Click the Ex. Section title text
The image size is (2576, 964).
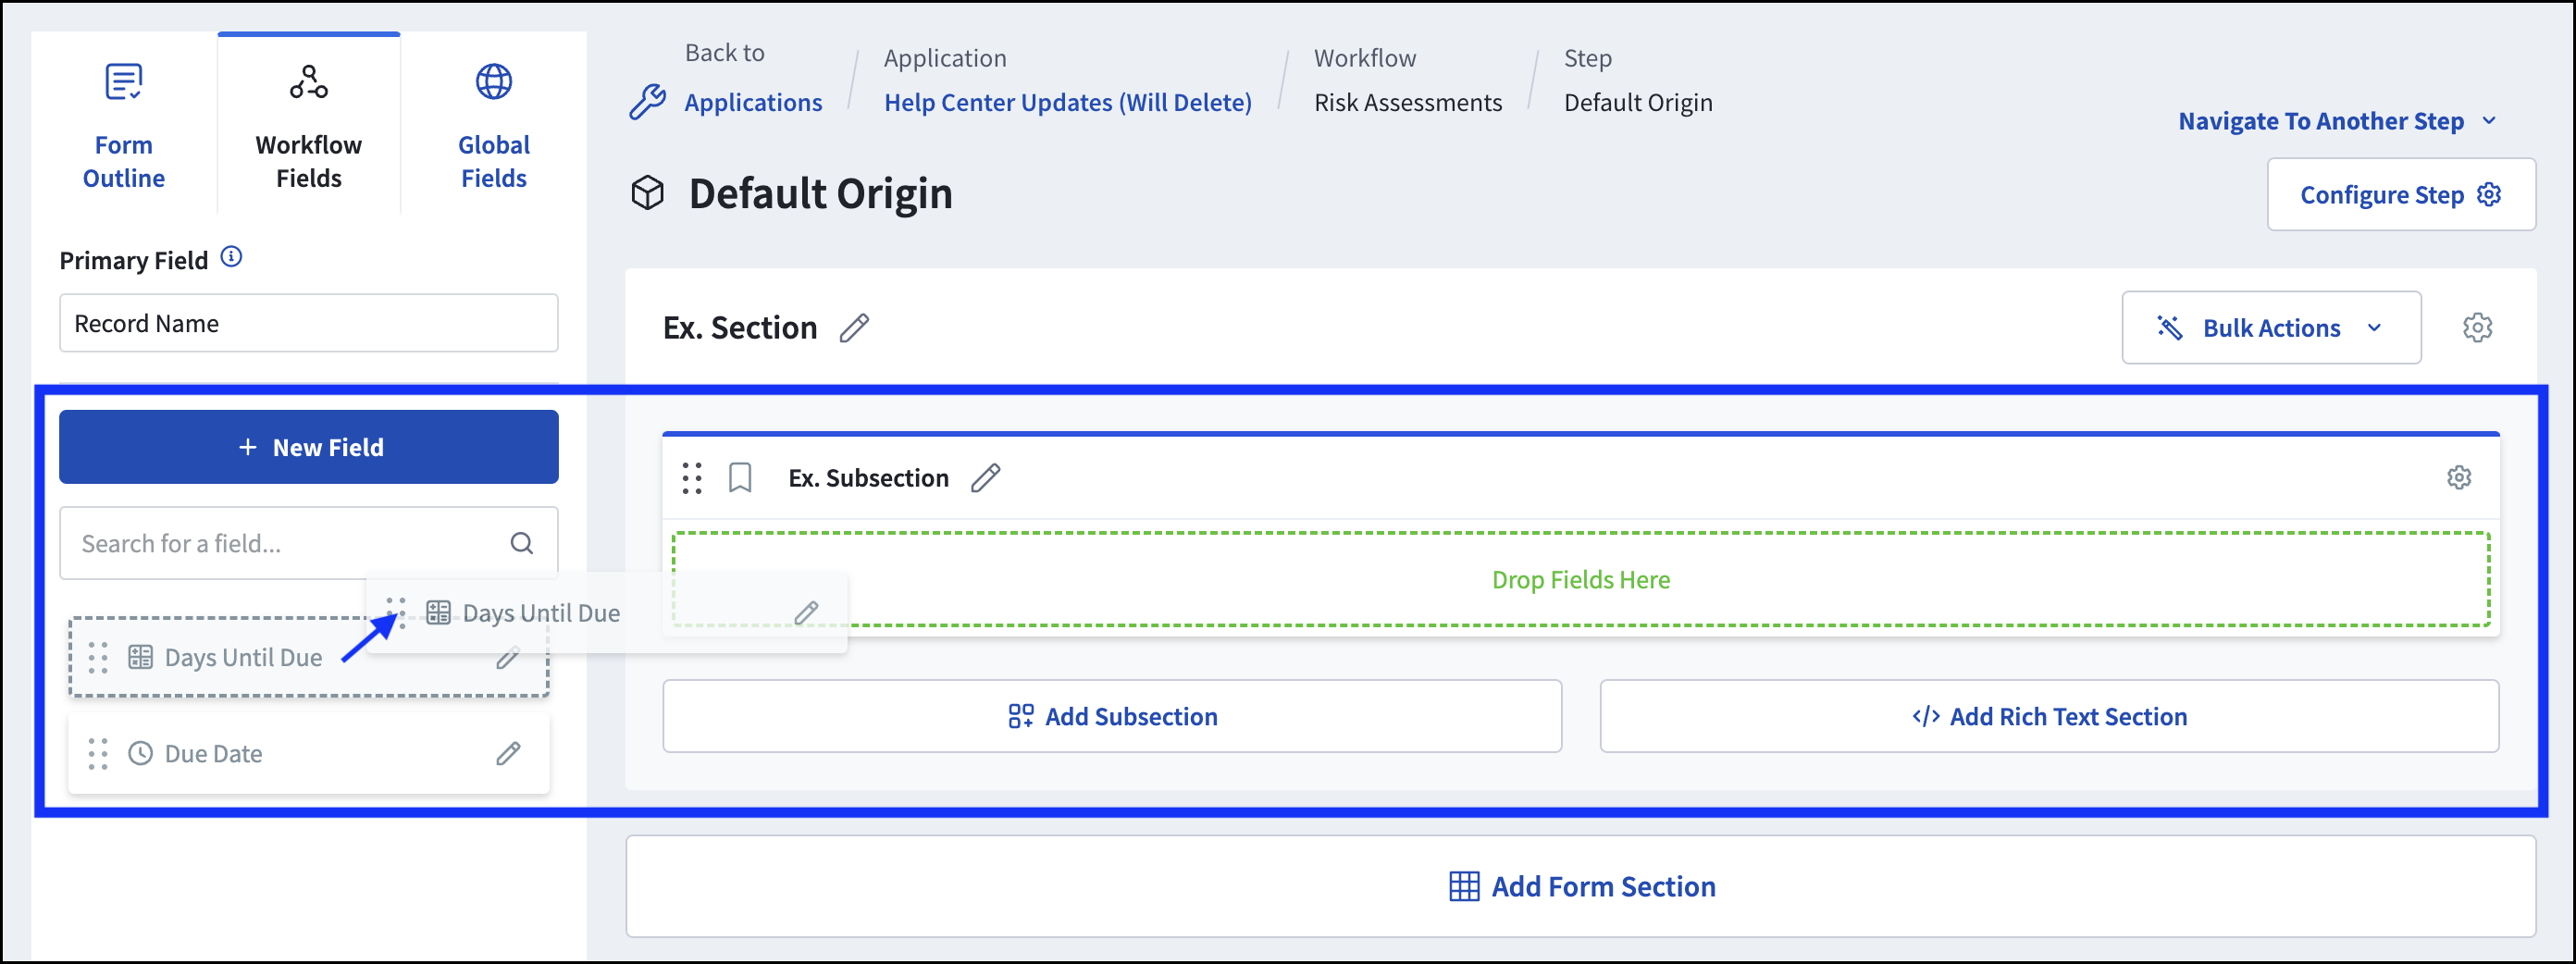click(x=740, y=328)
